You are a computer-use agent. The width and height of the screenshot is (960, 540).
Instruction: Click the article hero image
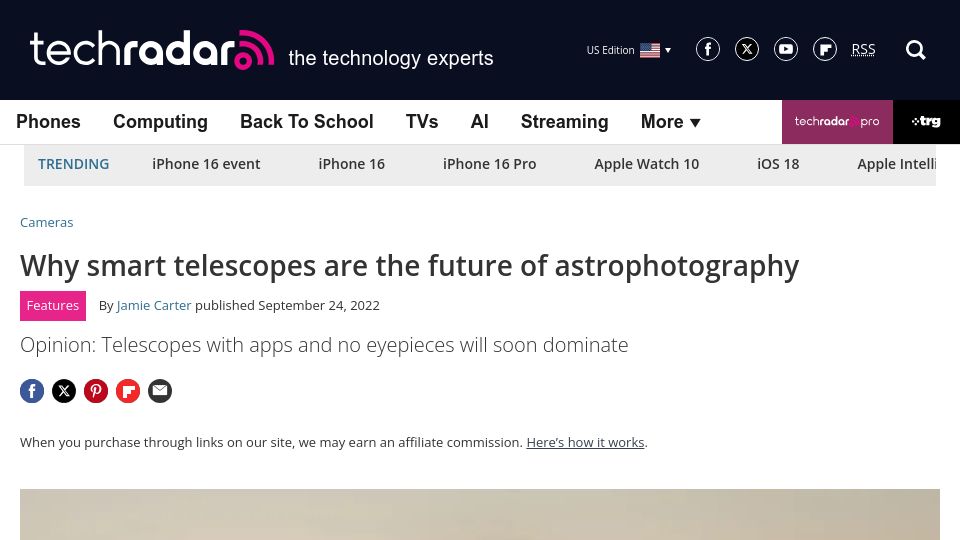pyautogui.click(x=480, y=514)
